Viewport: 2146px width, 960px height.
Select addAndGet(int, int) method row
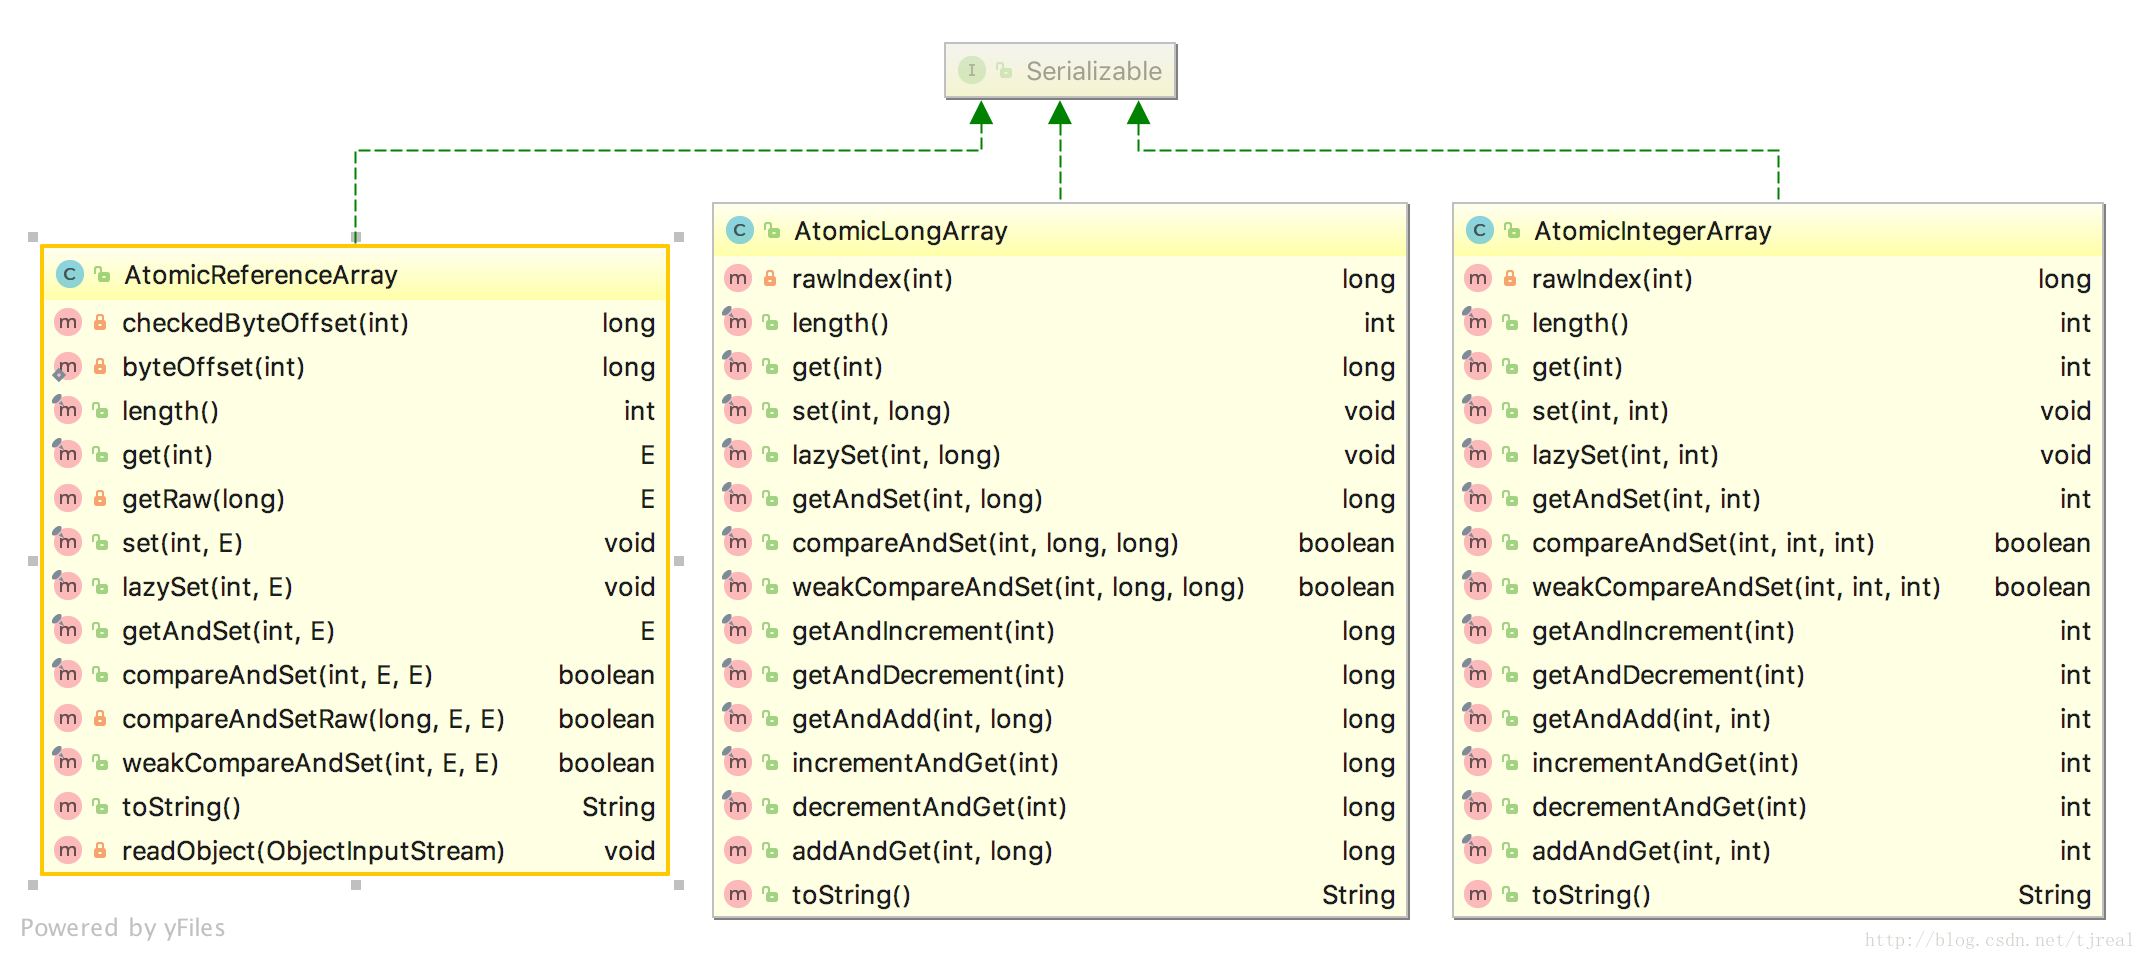(1778, 851)
